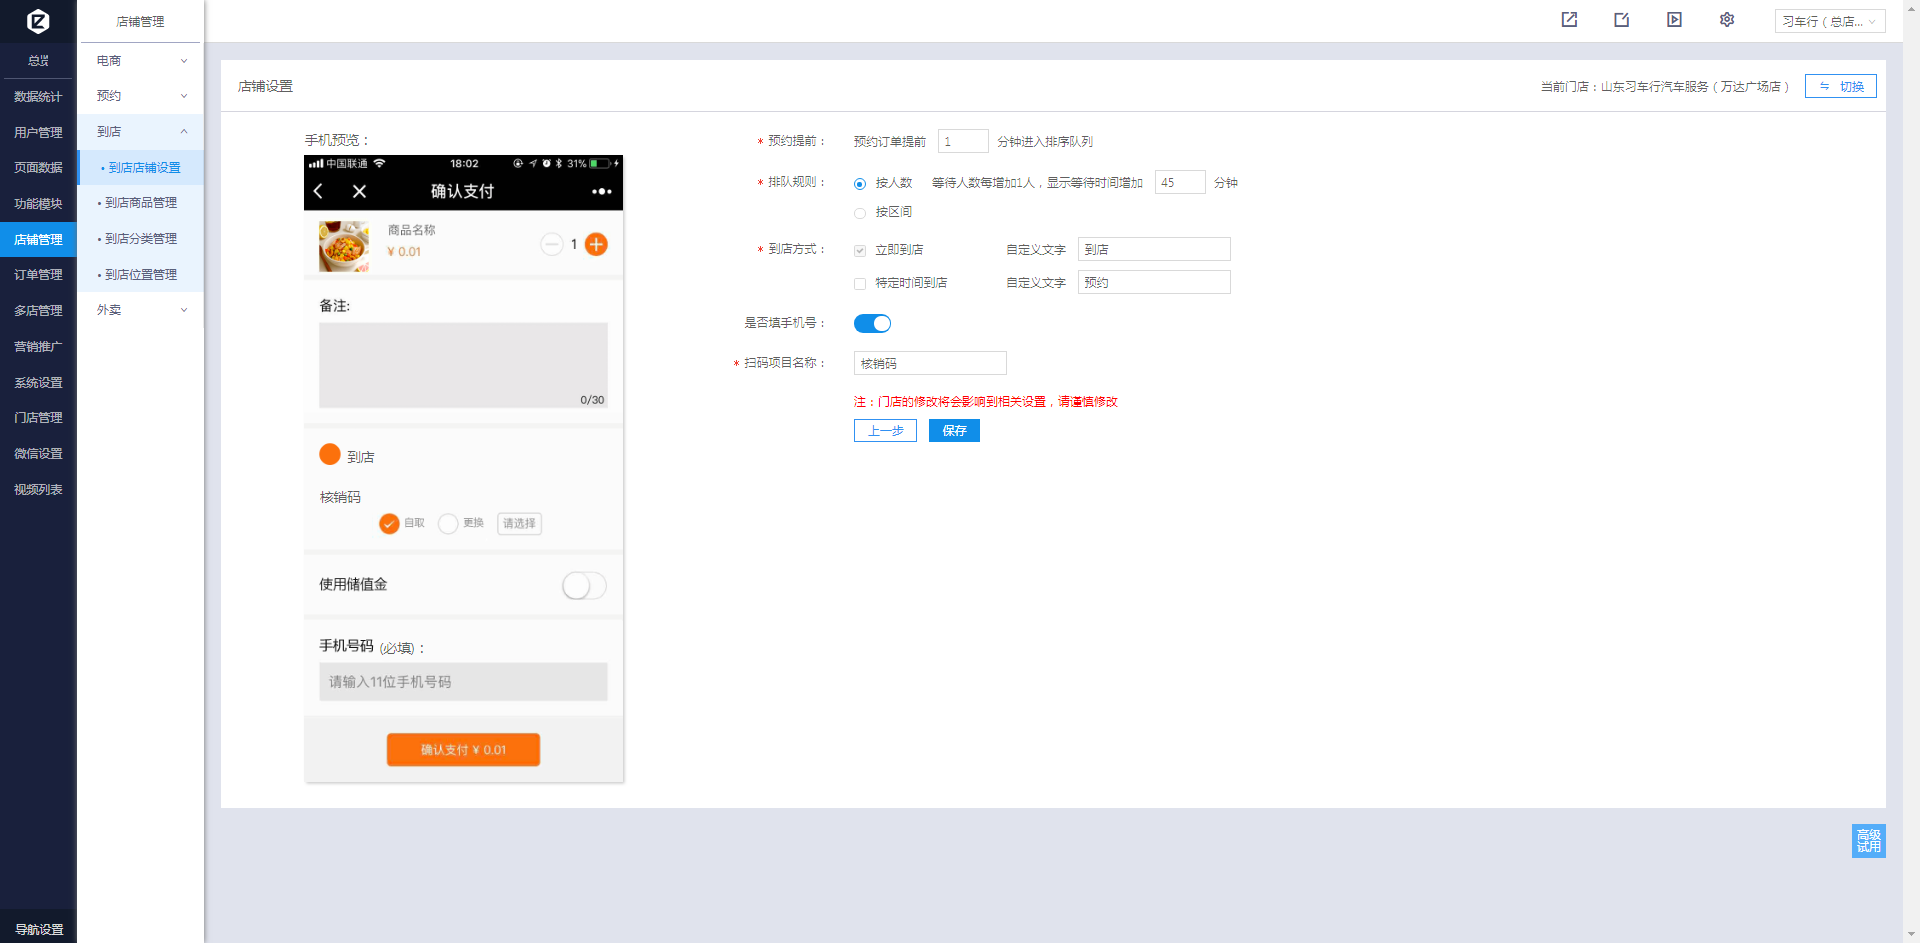Tap the orange plus quantity icon
Viewport: 1920px width, 943px height.
pos(596,244)
